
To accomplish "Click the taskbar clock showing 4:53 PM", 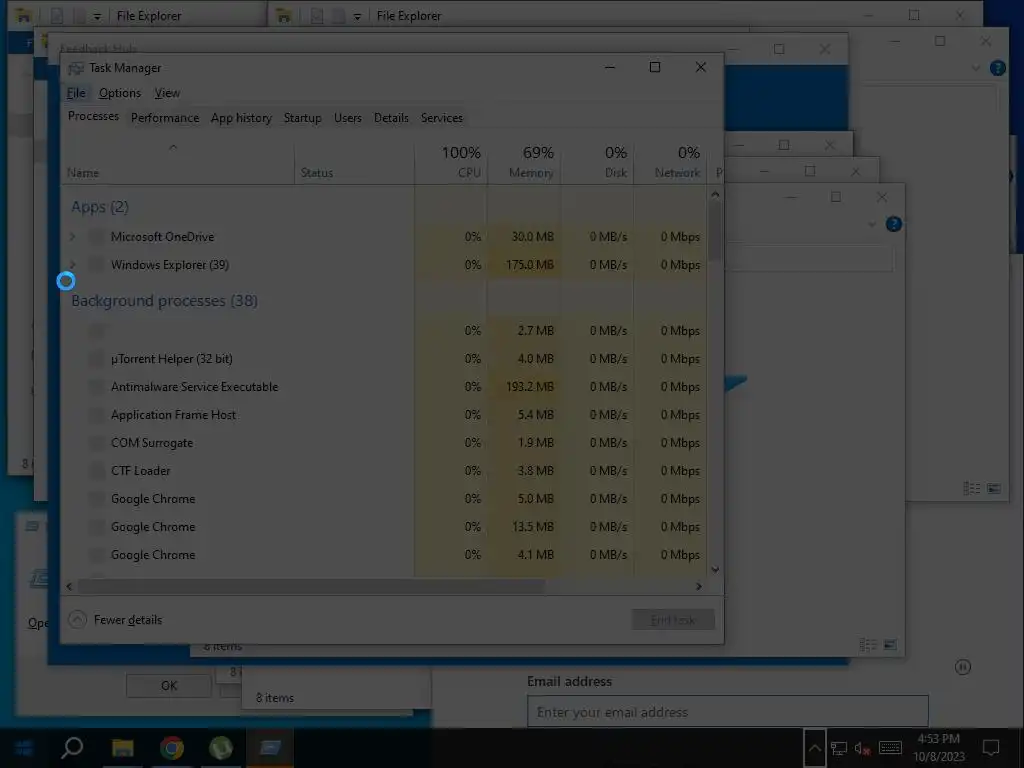I will pyautogui.click(x=938, y=748).
